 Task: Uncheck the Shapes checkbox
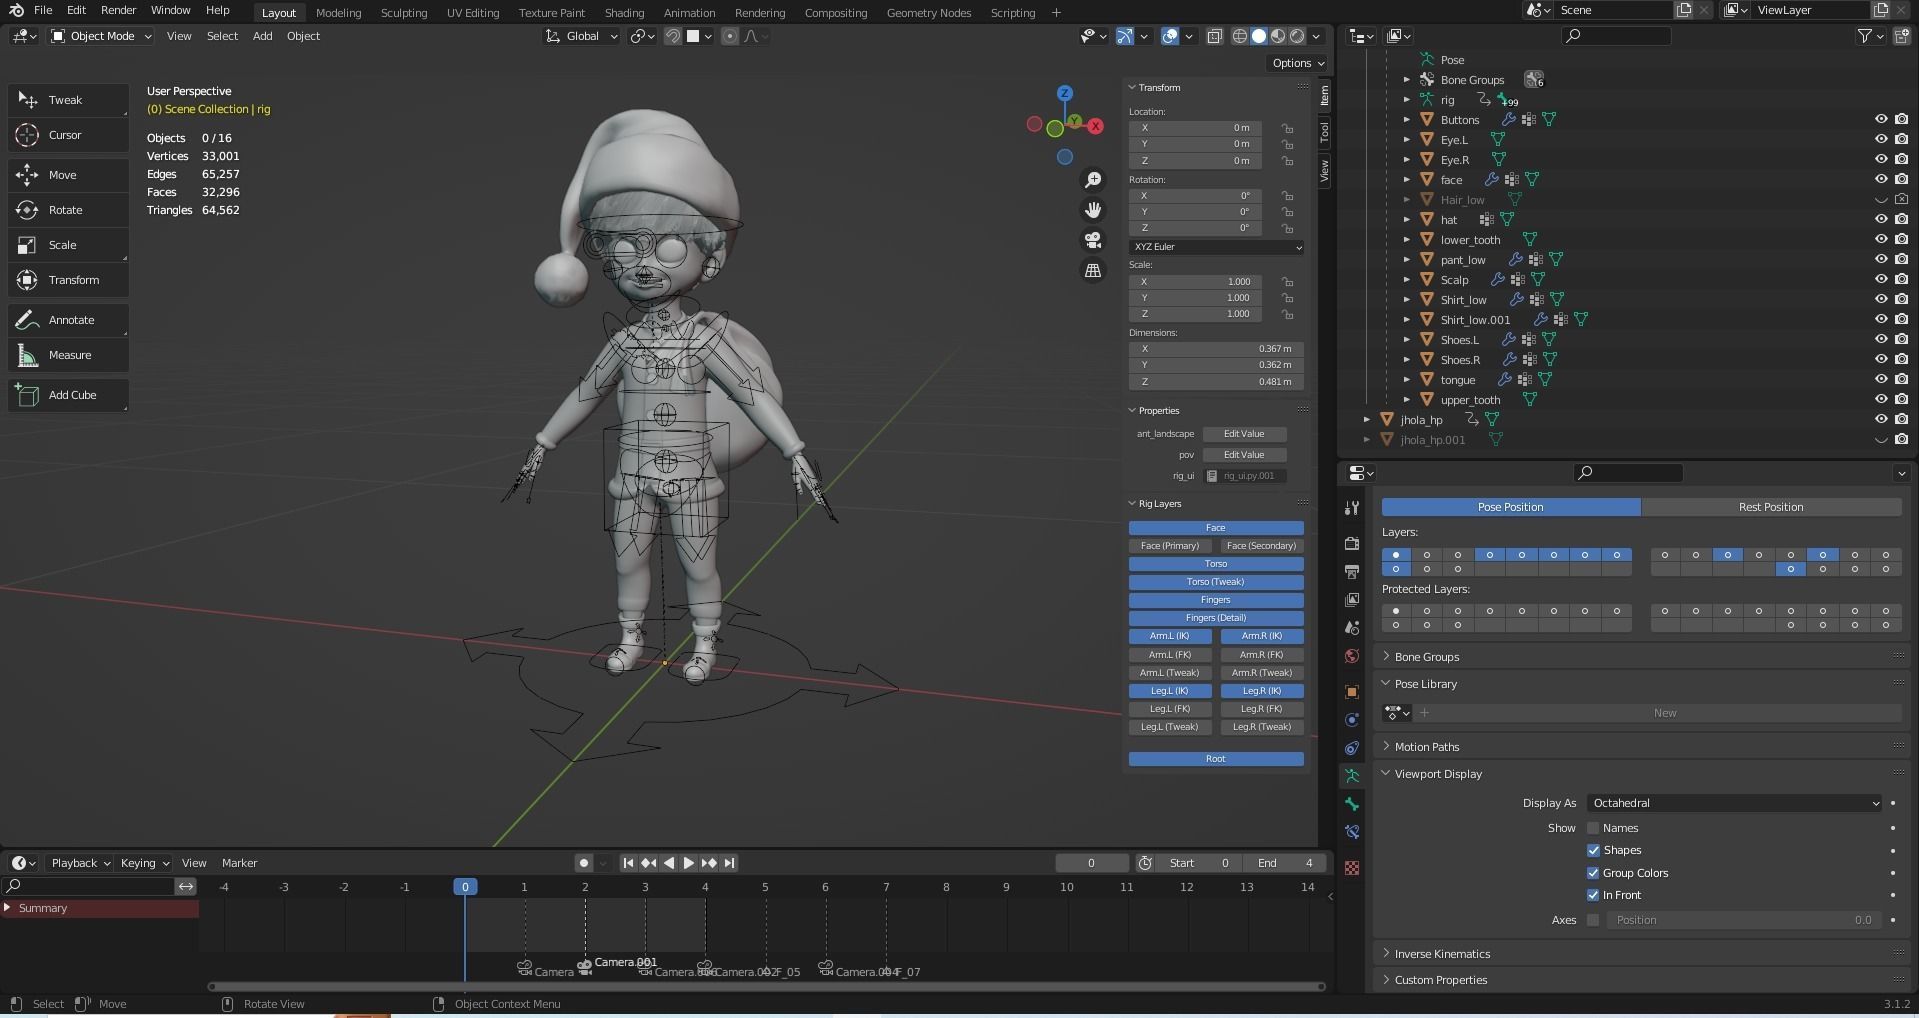pyautogui.click(x=1593, y=850)
